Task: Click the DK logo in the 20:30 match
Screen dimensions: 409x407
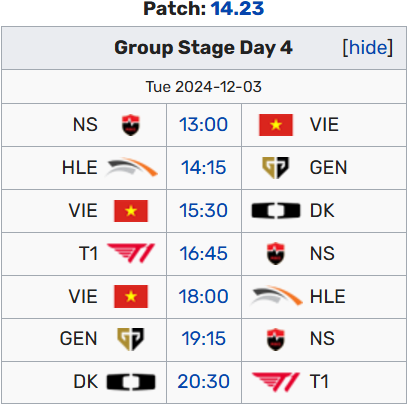Action: click(131, 382)
